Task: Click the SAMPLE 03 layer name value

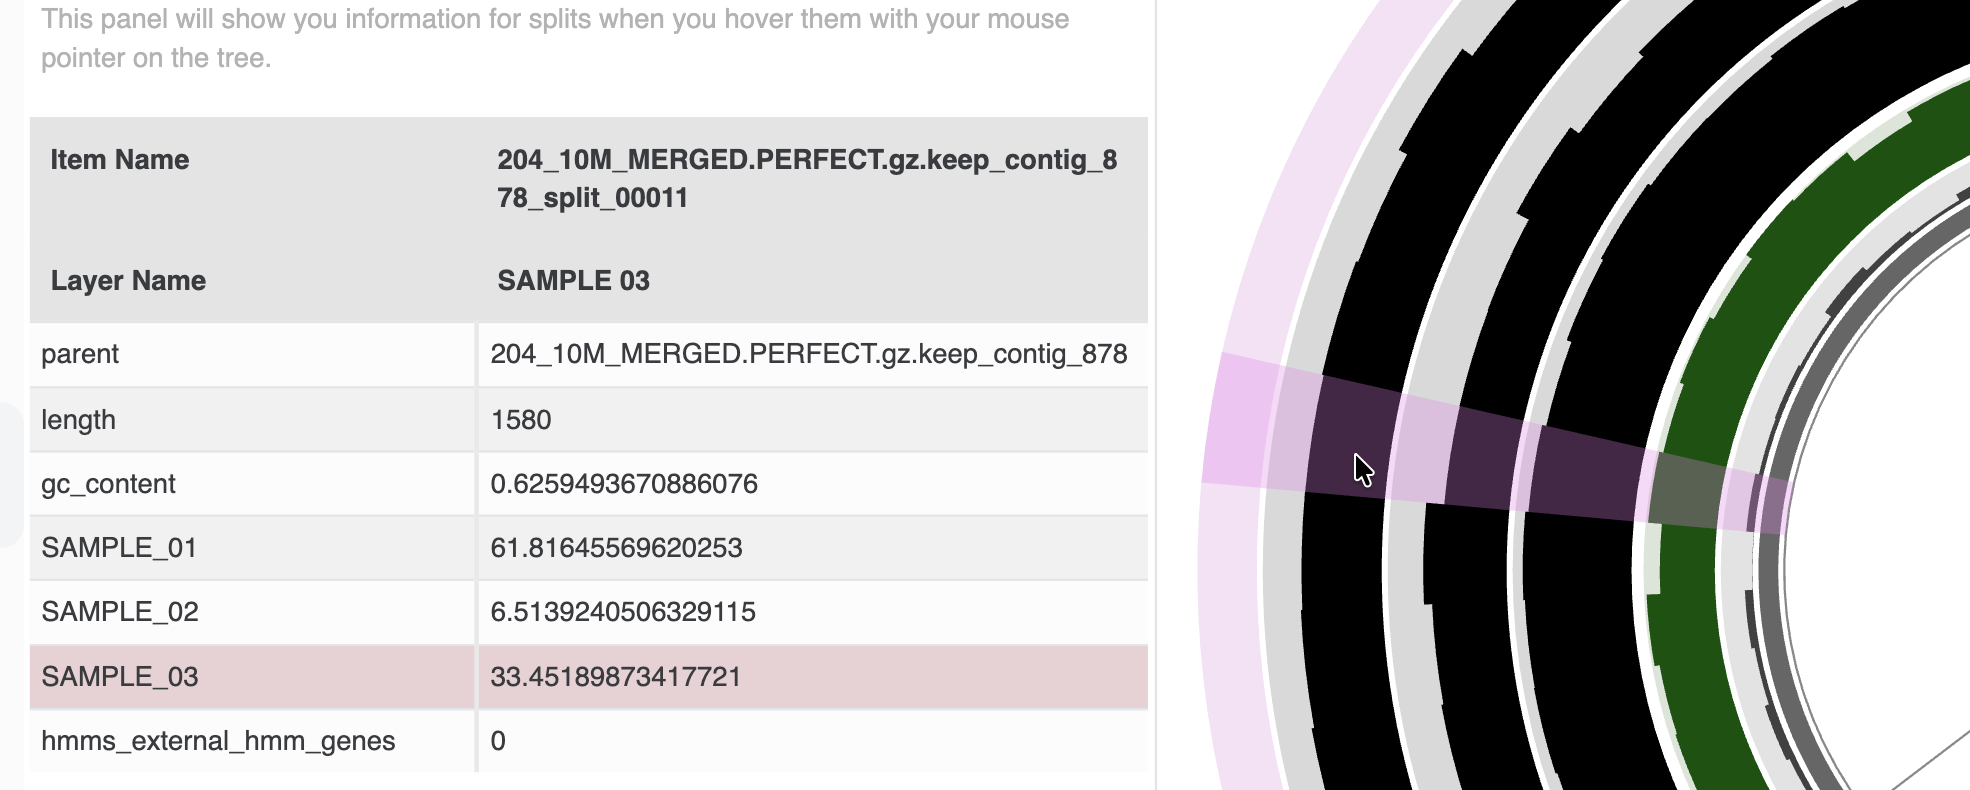Action: tap(573, 281)
